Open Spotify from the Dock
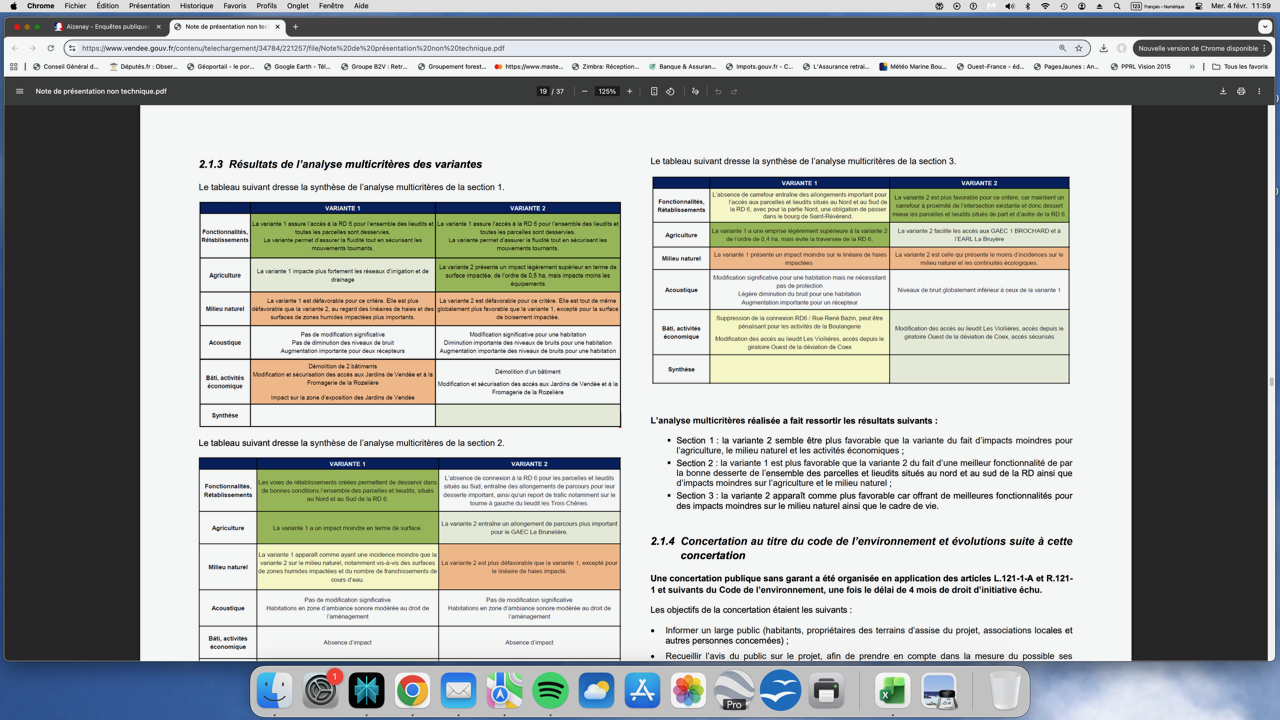The width and height of the screenshot is (1280, 720). [550, 691]
